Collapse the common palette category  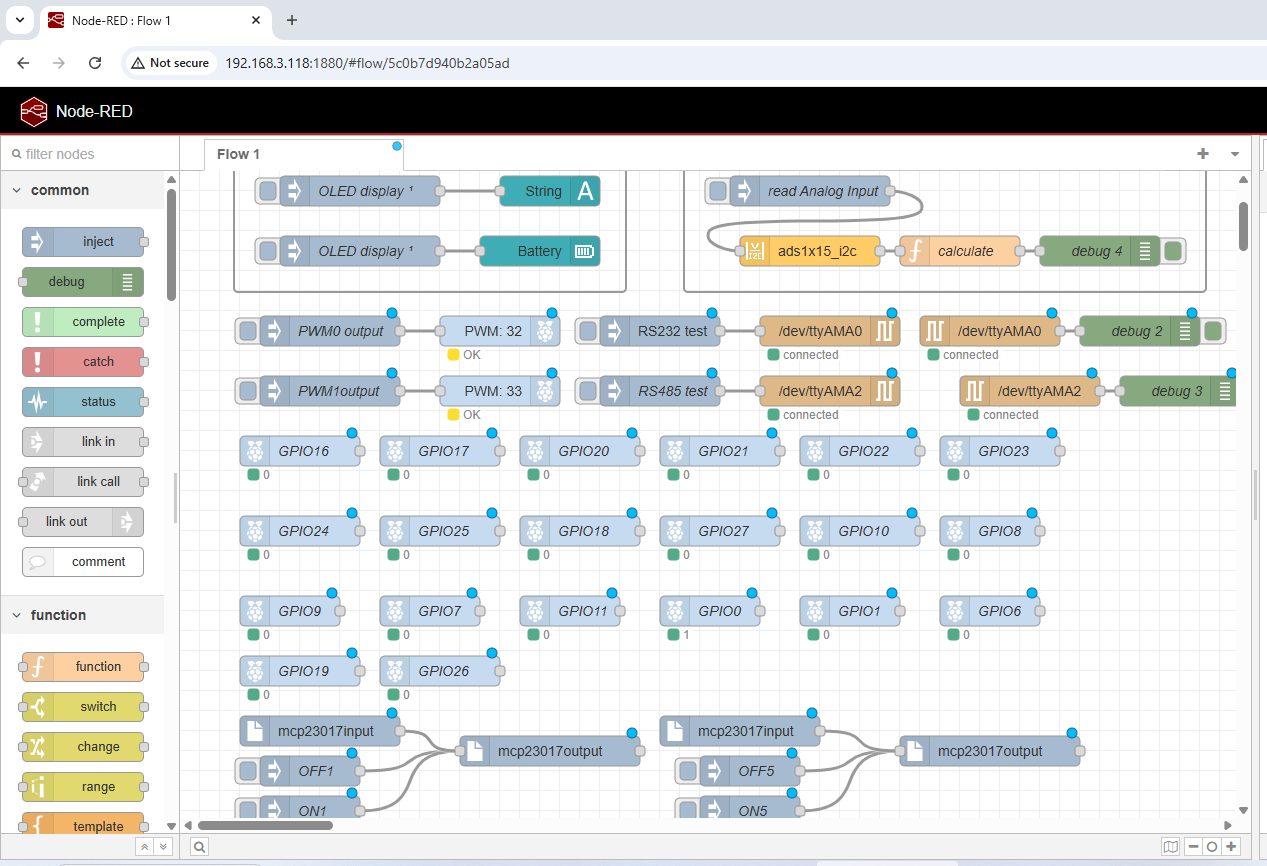click(x=82, y=190)
